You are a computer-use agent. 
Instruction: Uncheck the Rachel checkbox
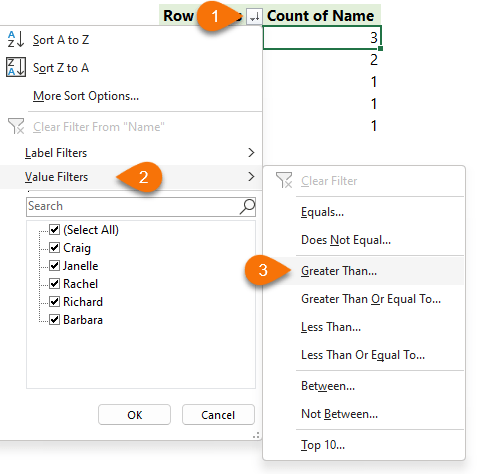[x=54, y=283]
